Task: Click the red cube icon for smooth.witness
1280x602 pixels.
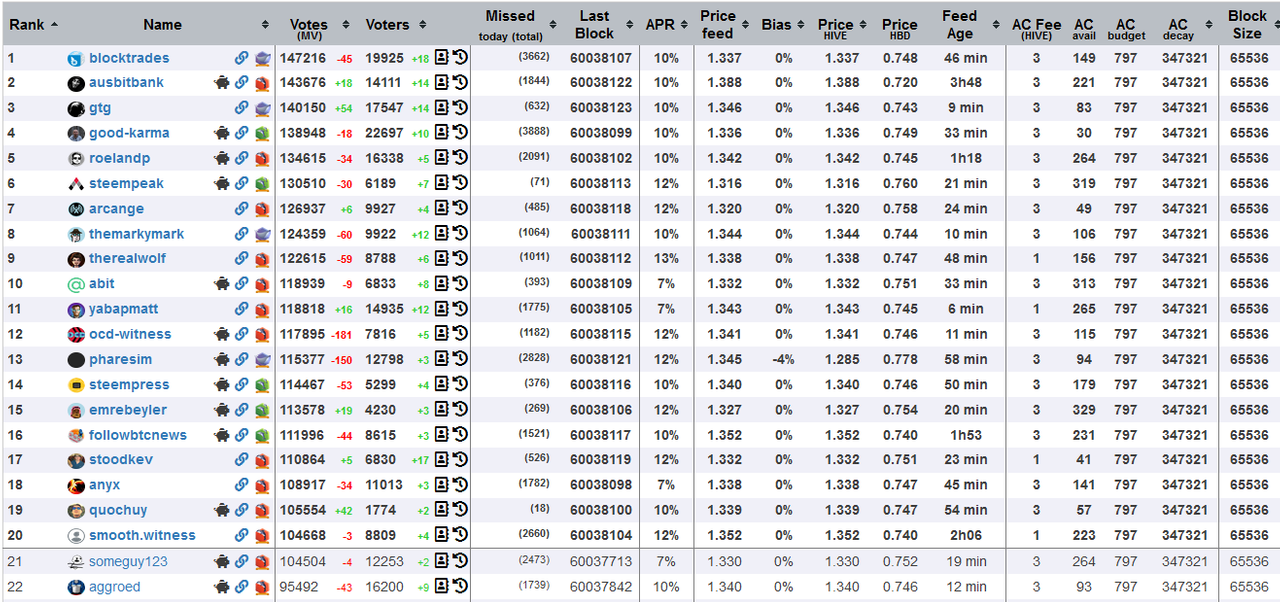Action: click(x=262, y=535)
